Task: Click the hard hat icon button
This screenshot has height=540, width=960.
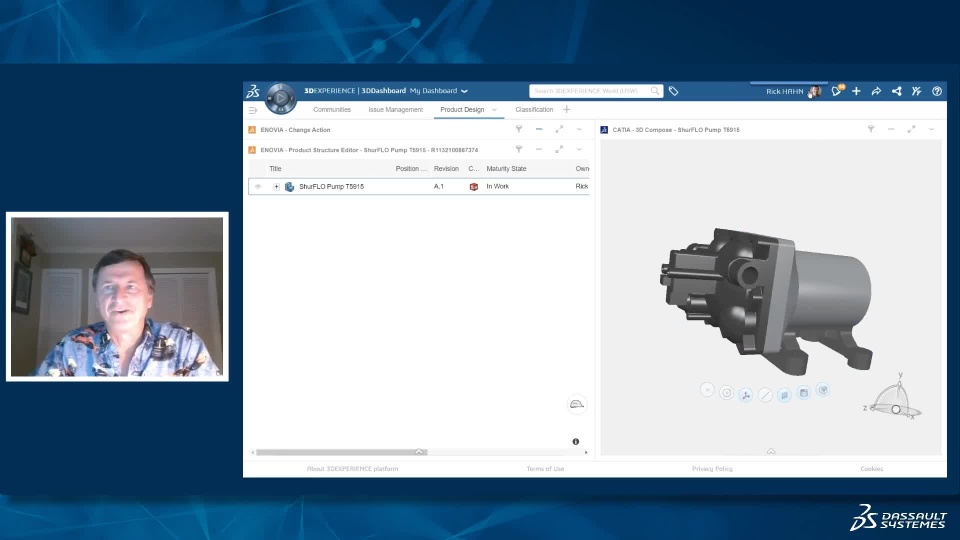Action: [577, 404]
